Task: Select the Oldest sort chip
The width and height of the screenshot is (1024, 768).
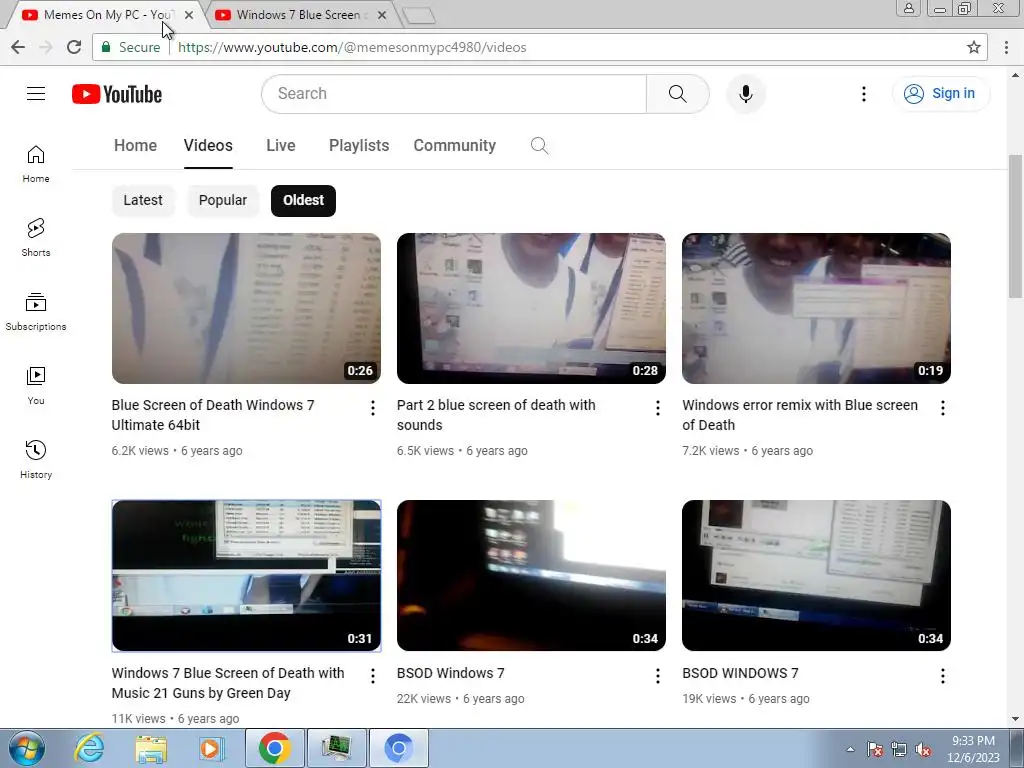Action: [x=303, y=200]
